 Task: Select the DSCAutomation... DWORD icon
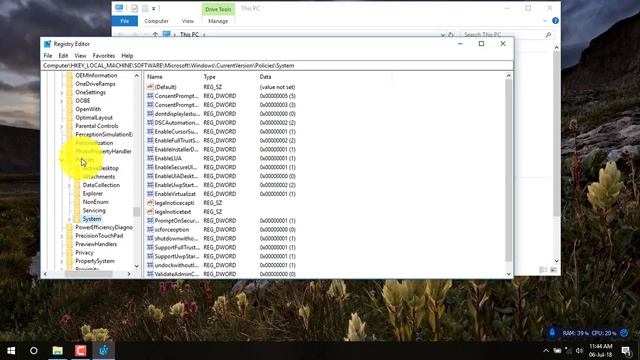coord(150,122)
